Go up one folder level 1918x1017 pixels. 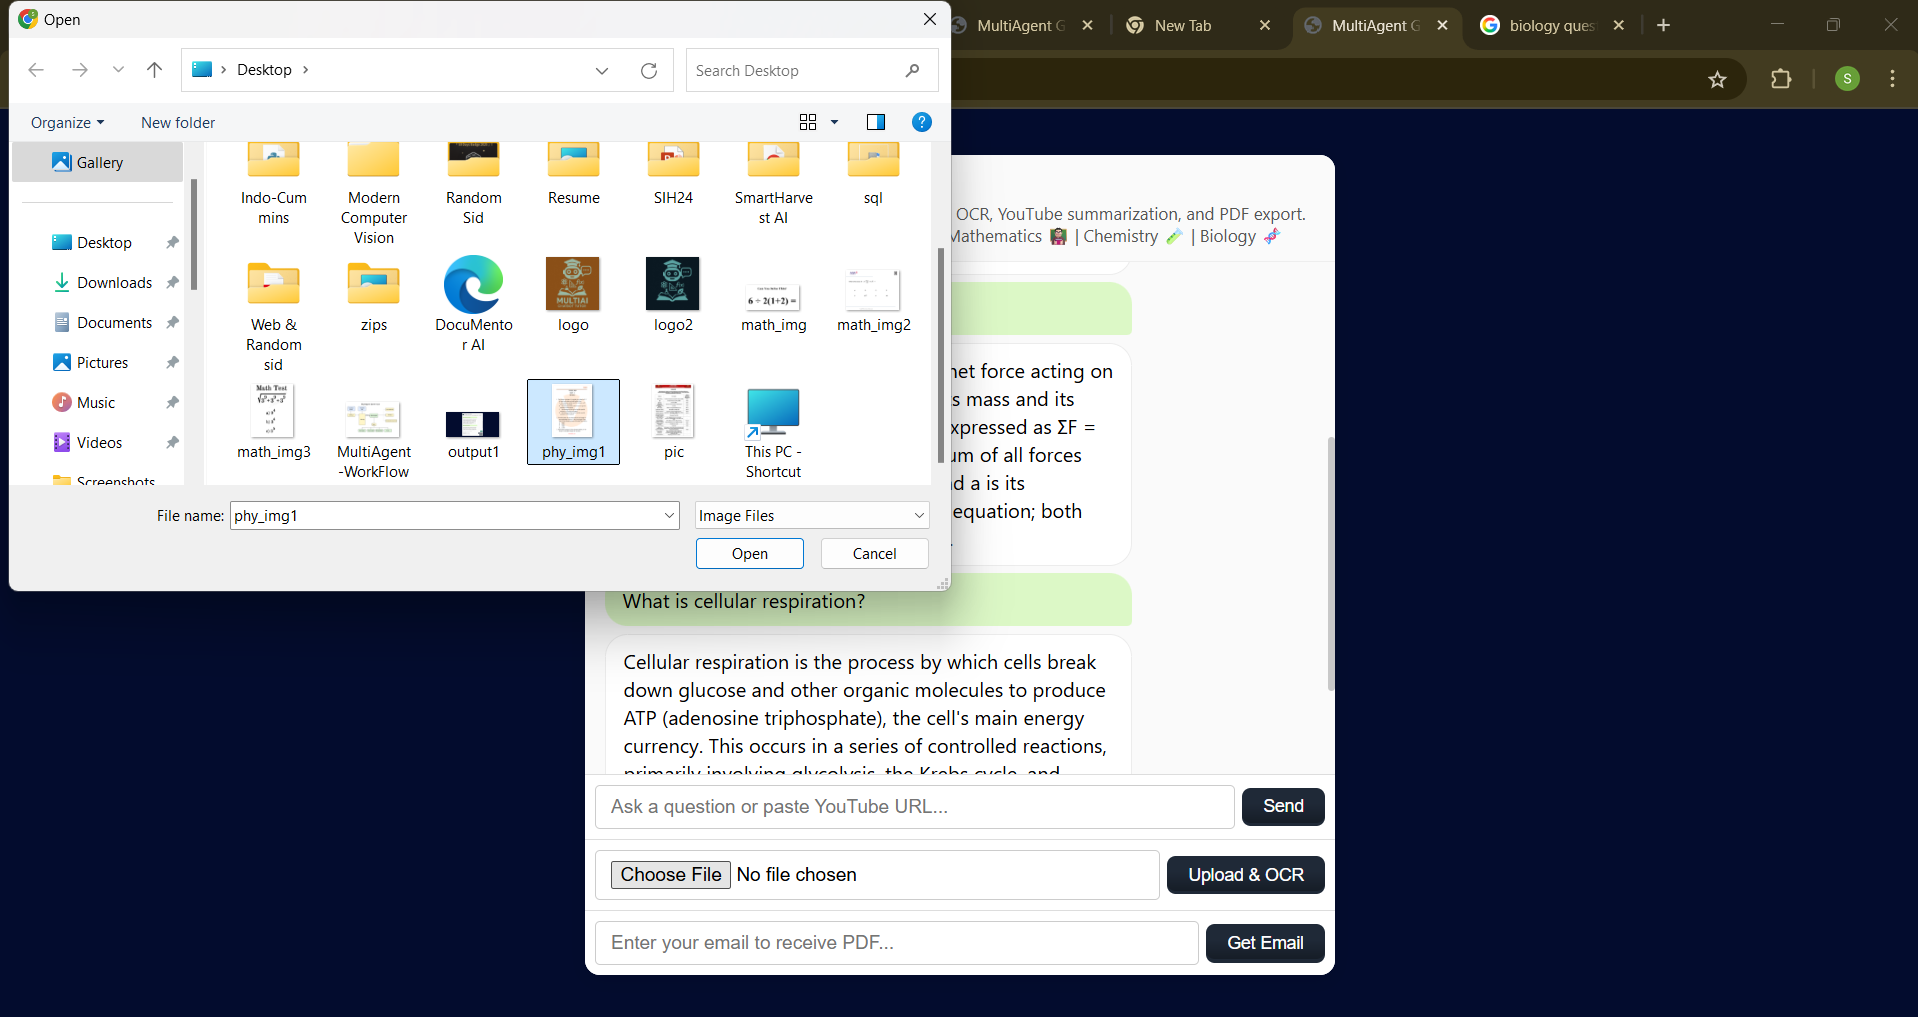click(154, 70)
